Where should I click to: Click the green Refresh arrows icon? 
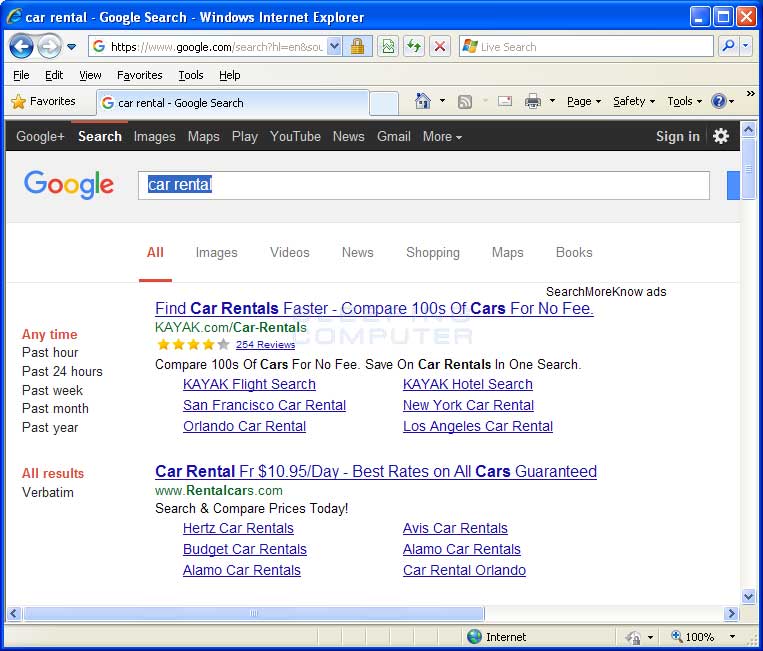click(x=414, y=47)
